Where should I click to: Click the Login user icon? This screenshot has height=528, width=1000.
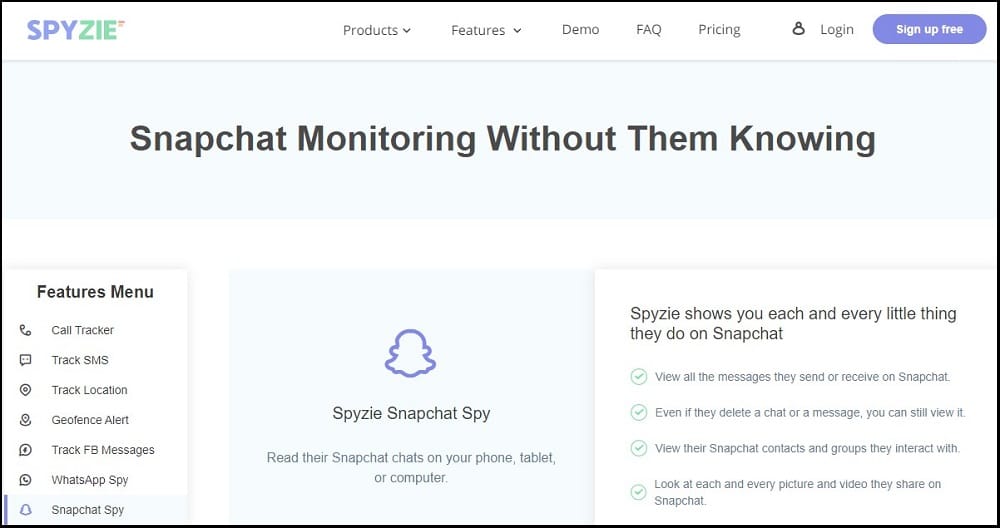[798, 29]
